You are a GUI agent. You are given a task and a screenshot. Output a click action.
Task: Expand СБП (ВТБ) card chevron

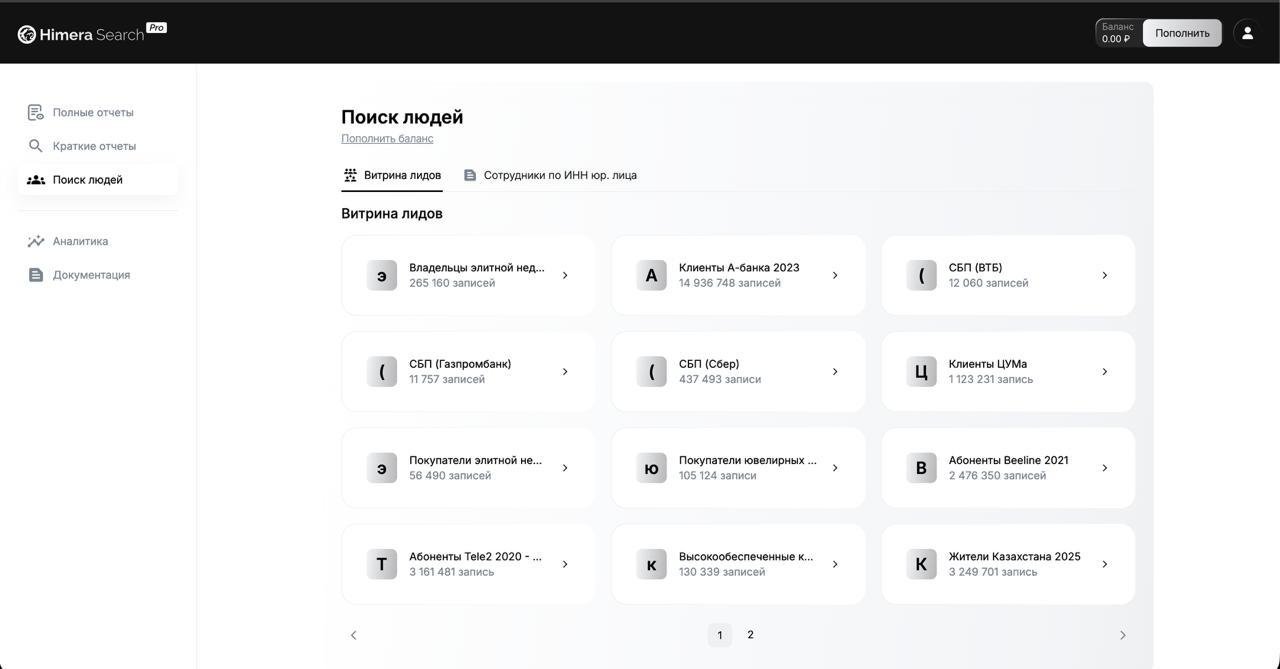coord(1104,275)
